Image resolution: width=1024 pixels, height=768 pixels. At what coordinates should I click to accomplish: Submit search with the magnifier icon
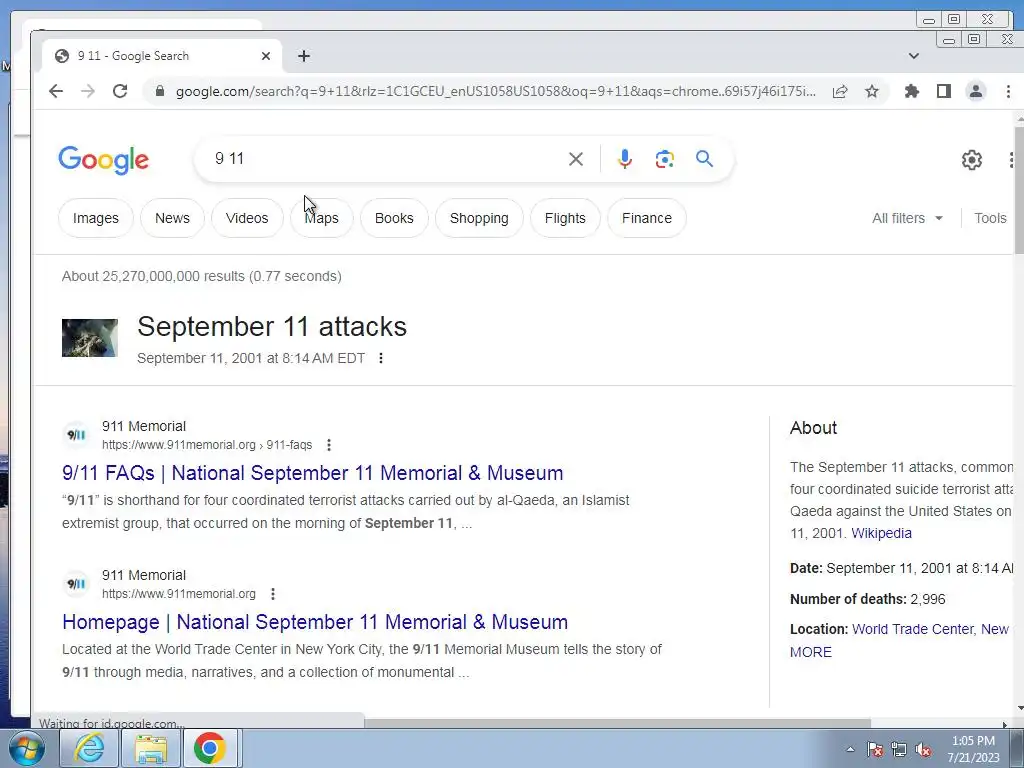pos(704,159)
